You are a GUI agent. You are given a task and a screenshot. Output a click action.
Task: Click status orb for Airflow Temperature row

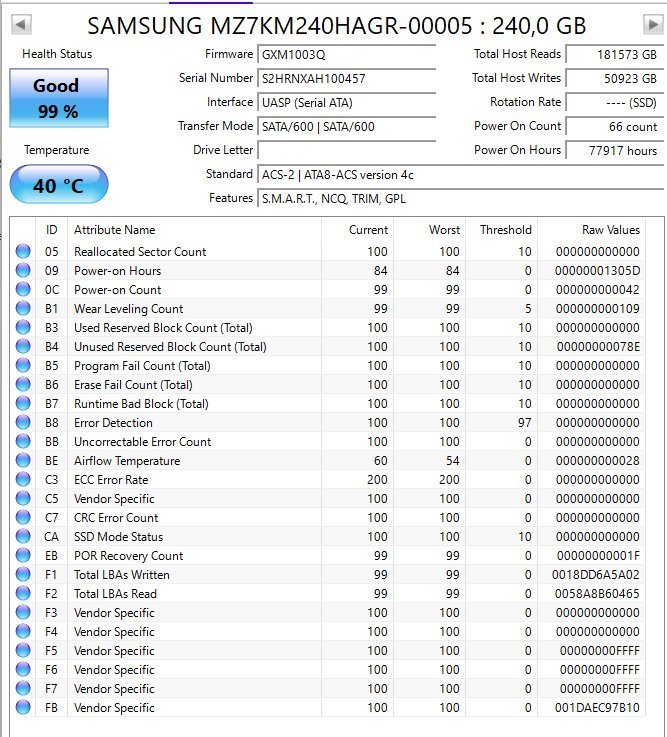[x=23, y=460]
